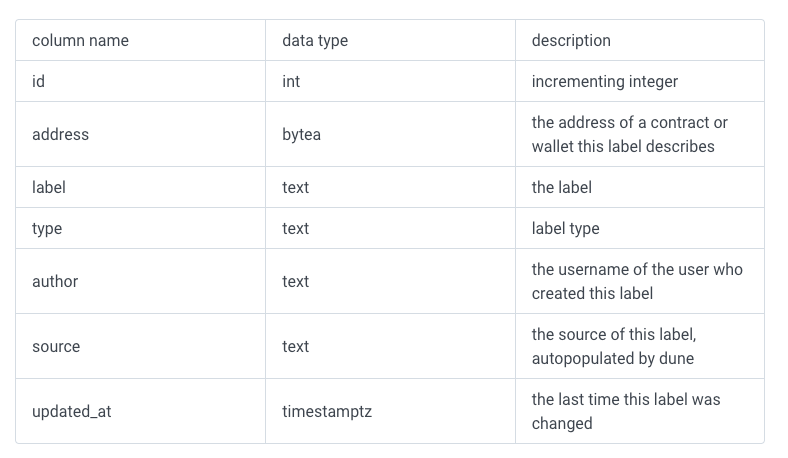Select the 'incrementing integer' description text
This screenshot has height=458, width=788.
(x=605, y=81)
